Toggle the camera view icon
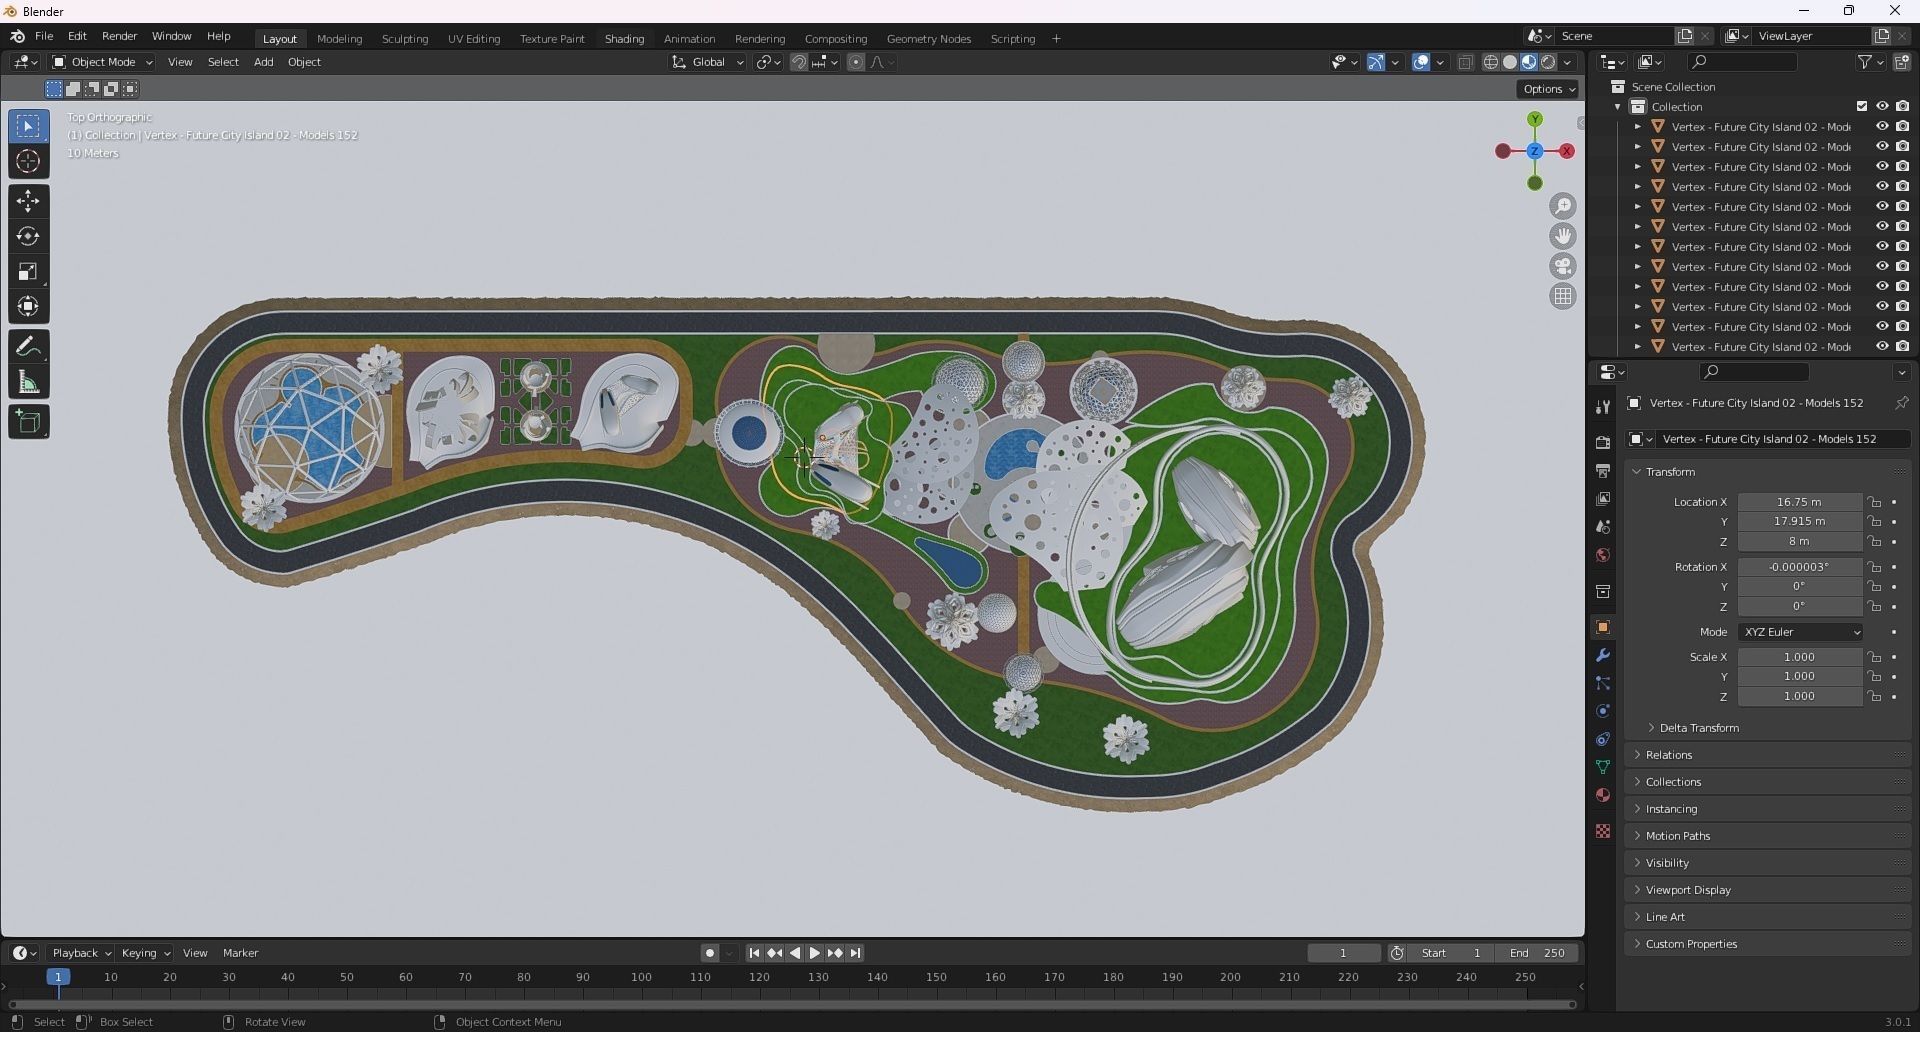1920x1040 pixels. click(x=1563, y=267)
